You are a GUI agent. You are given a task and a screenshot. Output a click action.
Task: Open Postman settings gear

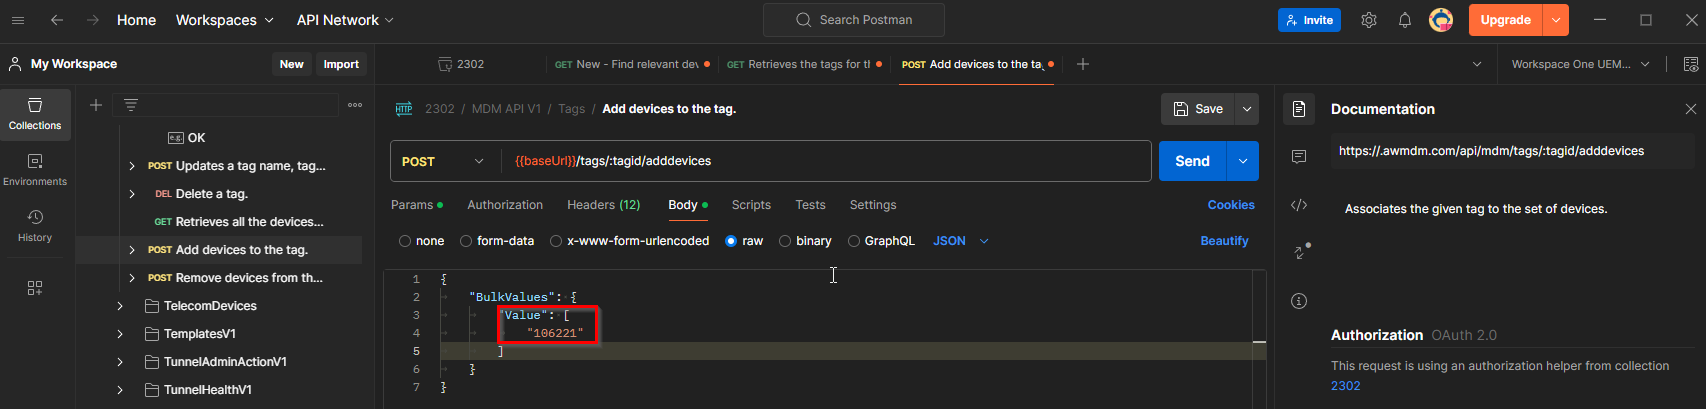click(1369, 20)
